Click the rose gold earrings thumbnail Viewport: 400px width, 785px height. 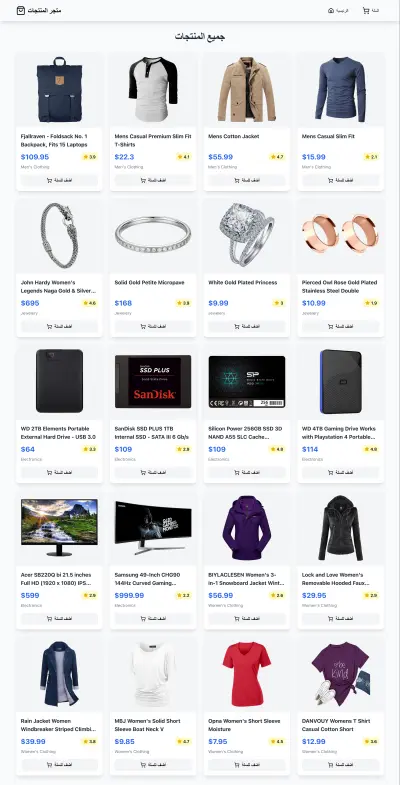(x=340, y=234)
